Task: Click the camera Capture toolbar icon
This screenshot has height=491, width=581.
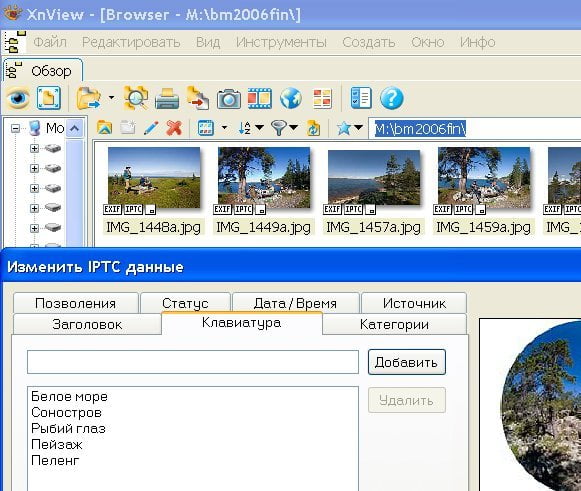Action: tap(229, 99)
